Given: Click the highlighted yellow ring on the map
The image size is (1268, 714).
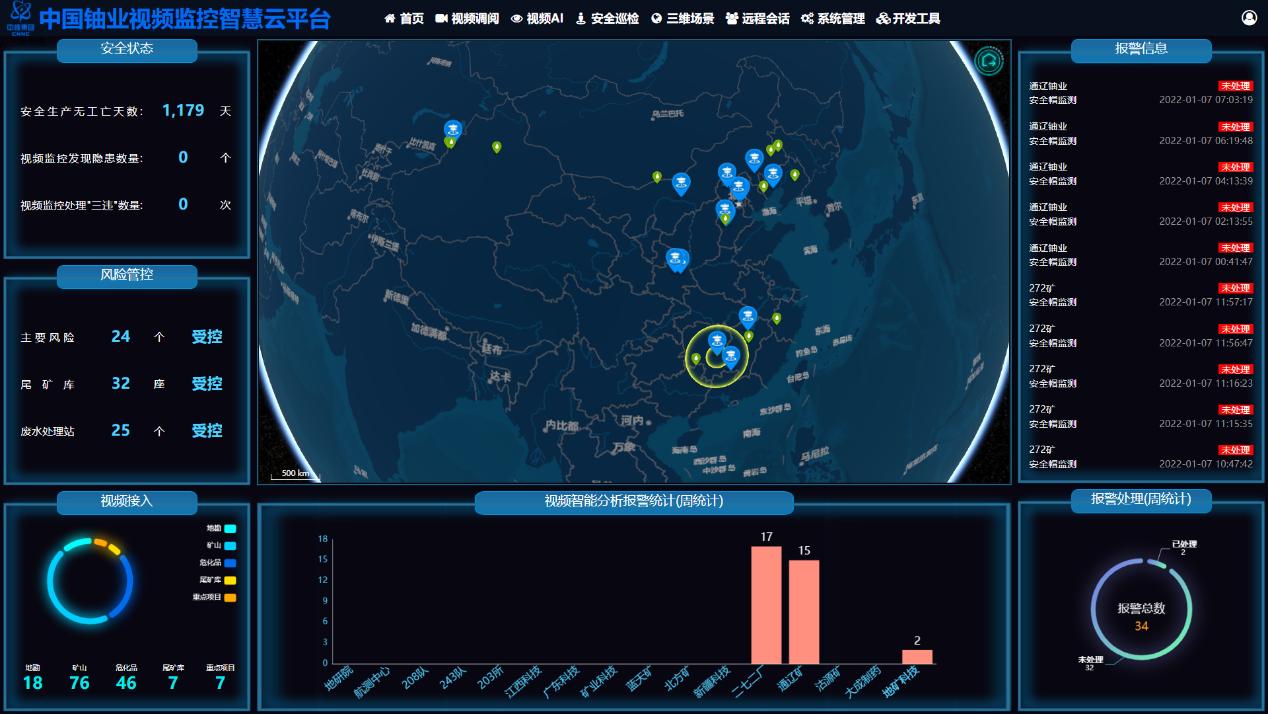Looking at the screenshot, I should pyautogui.click(x=717, y=357).
